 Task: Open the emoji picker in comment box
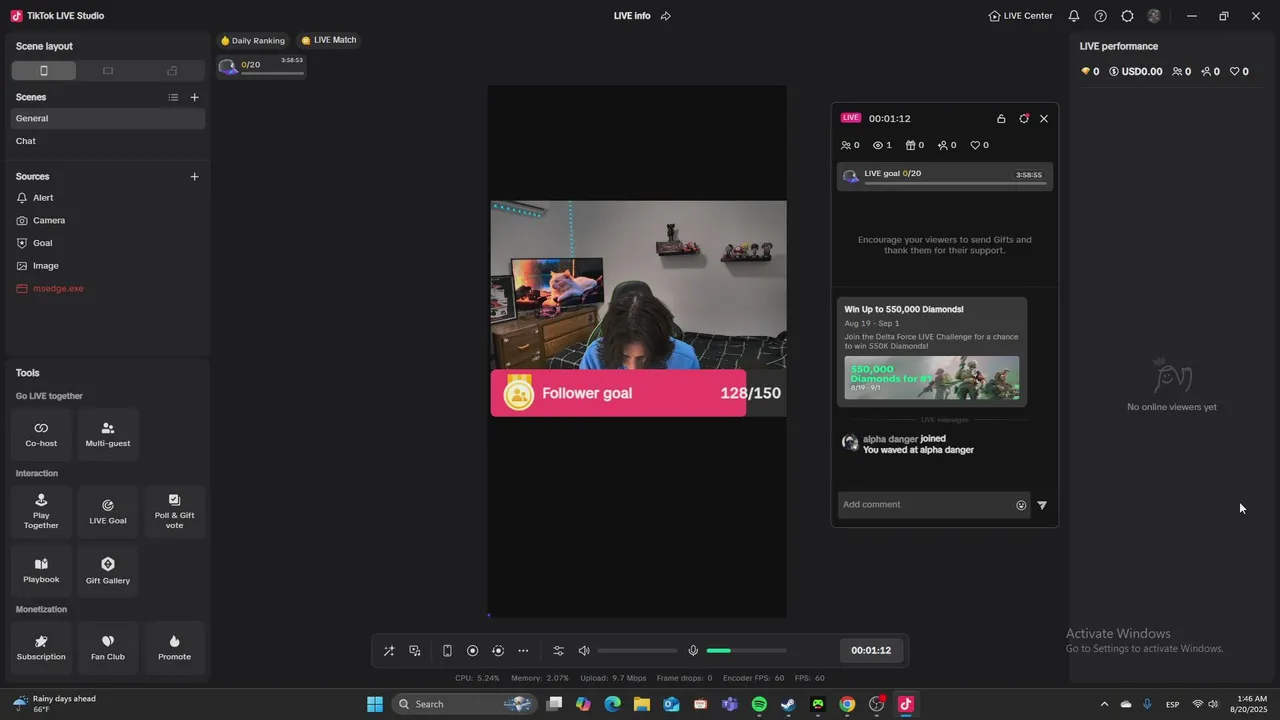1021,505
